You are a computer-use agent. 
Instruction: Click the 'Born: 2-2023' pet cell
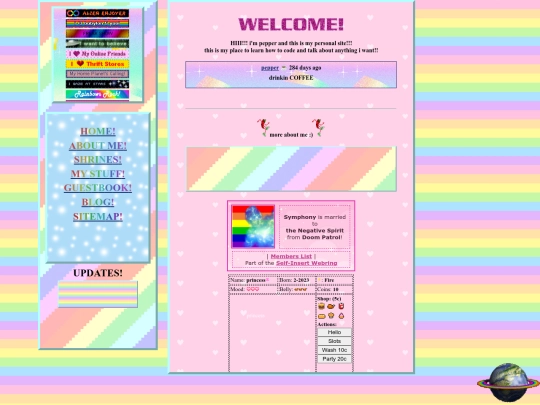click(297, 280)
